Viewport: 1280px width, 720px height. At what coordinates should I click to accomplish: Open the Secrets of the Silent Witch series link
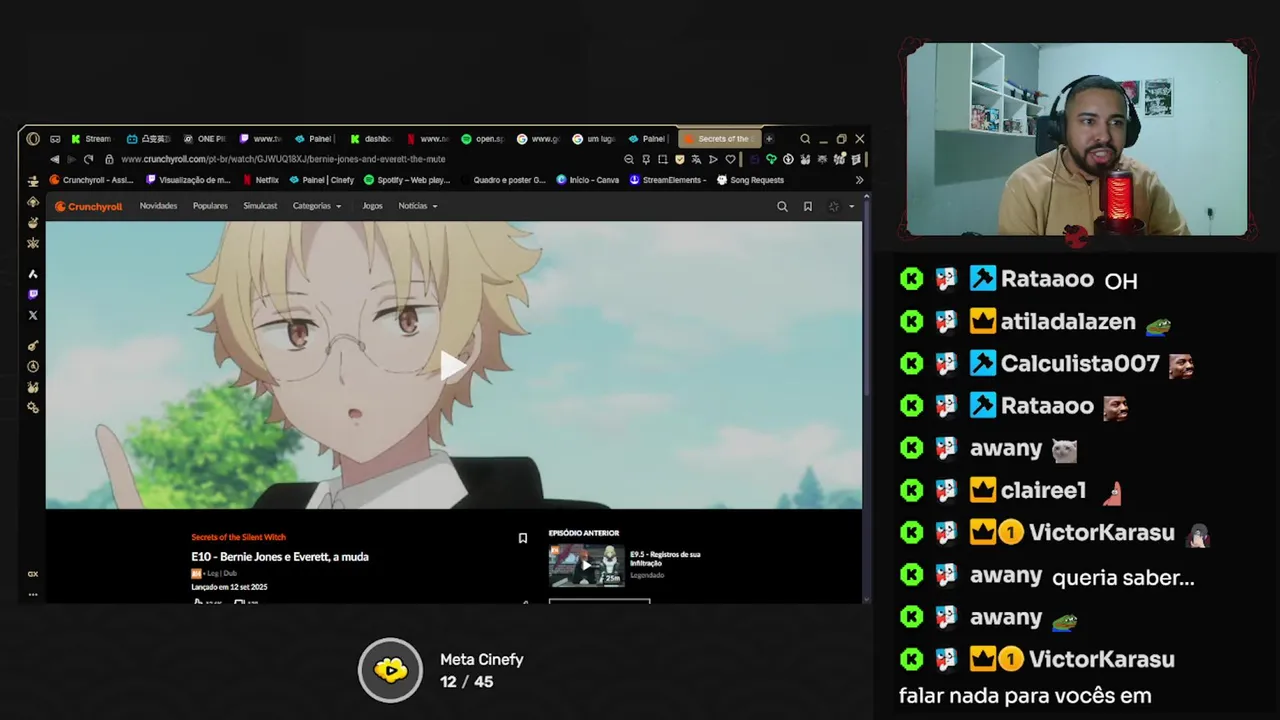point(238,537)
